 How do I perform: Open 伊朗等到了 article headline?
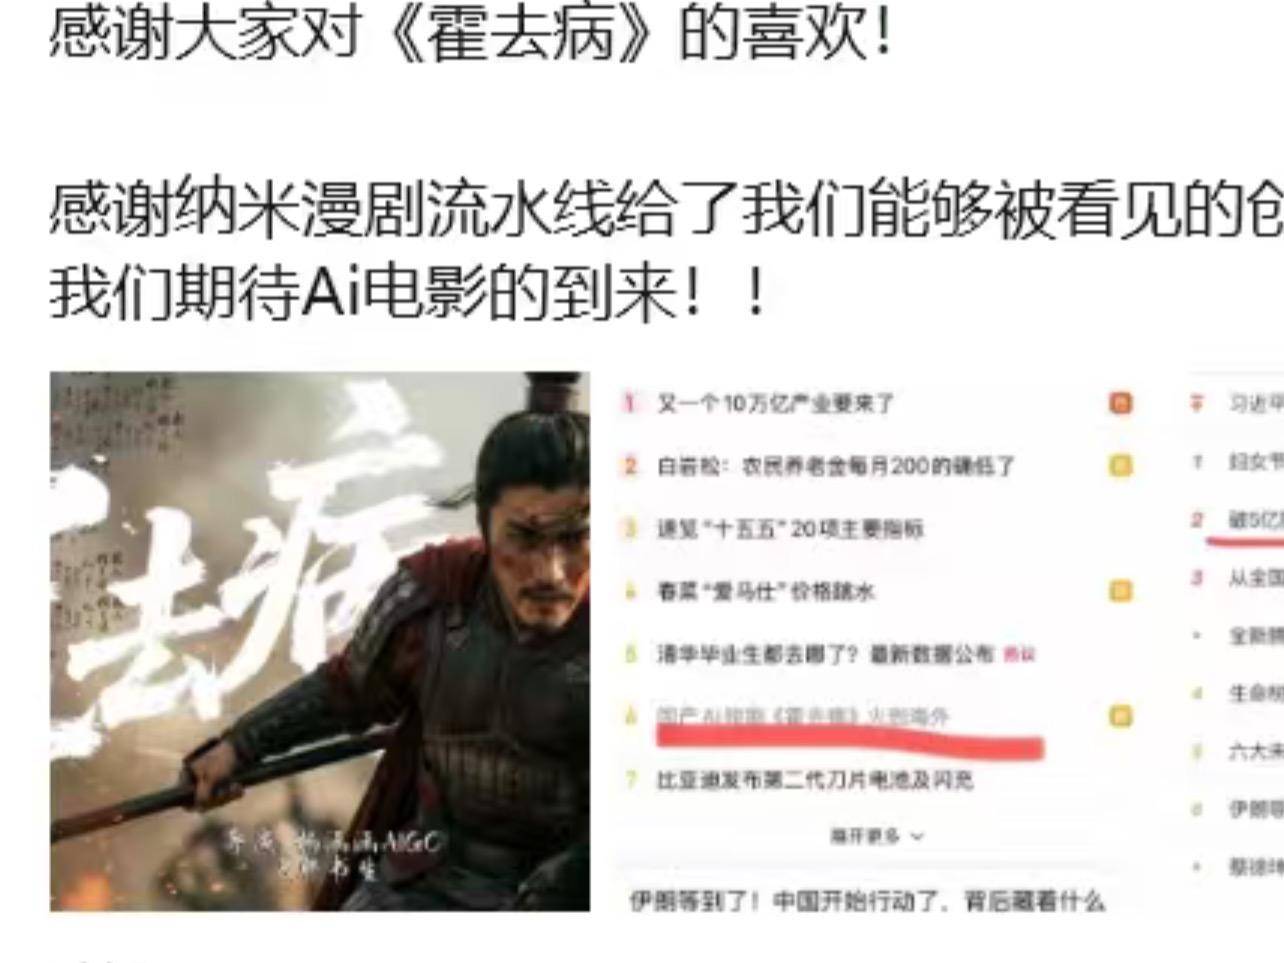point(867,901)
